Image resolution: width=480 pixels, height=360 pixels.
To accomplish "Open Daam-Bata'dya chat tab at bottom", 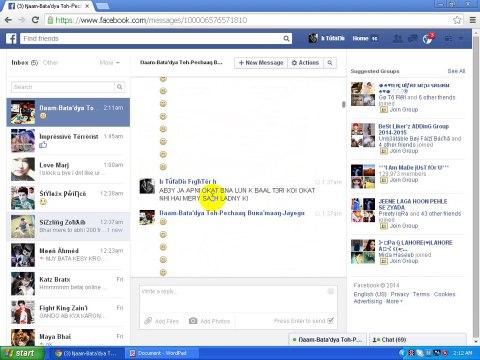I will pyautogui.click(x=327, y=340).
